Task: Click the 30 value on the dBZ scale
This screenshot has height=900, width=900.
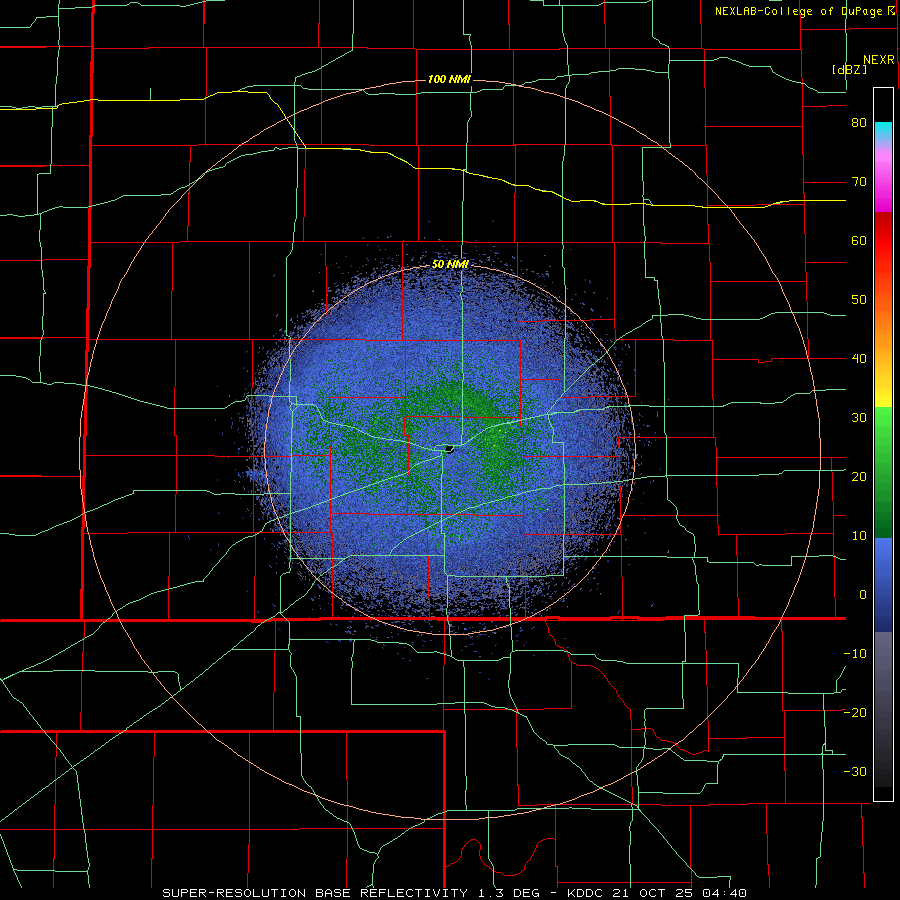Action: pos(859,418)
